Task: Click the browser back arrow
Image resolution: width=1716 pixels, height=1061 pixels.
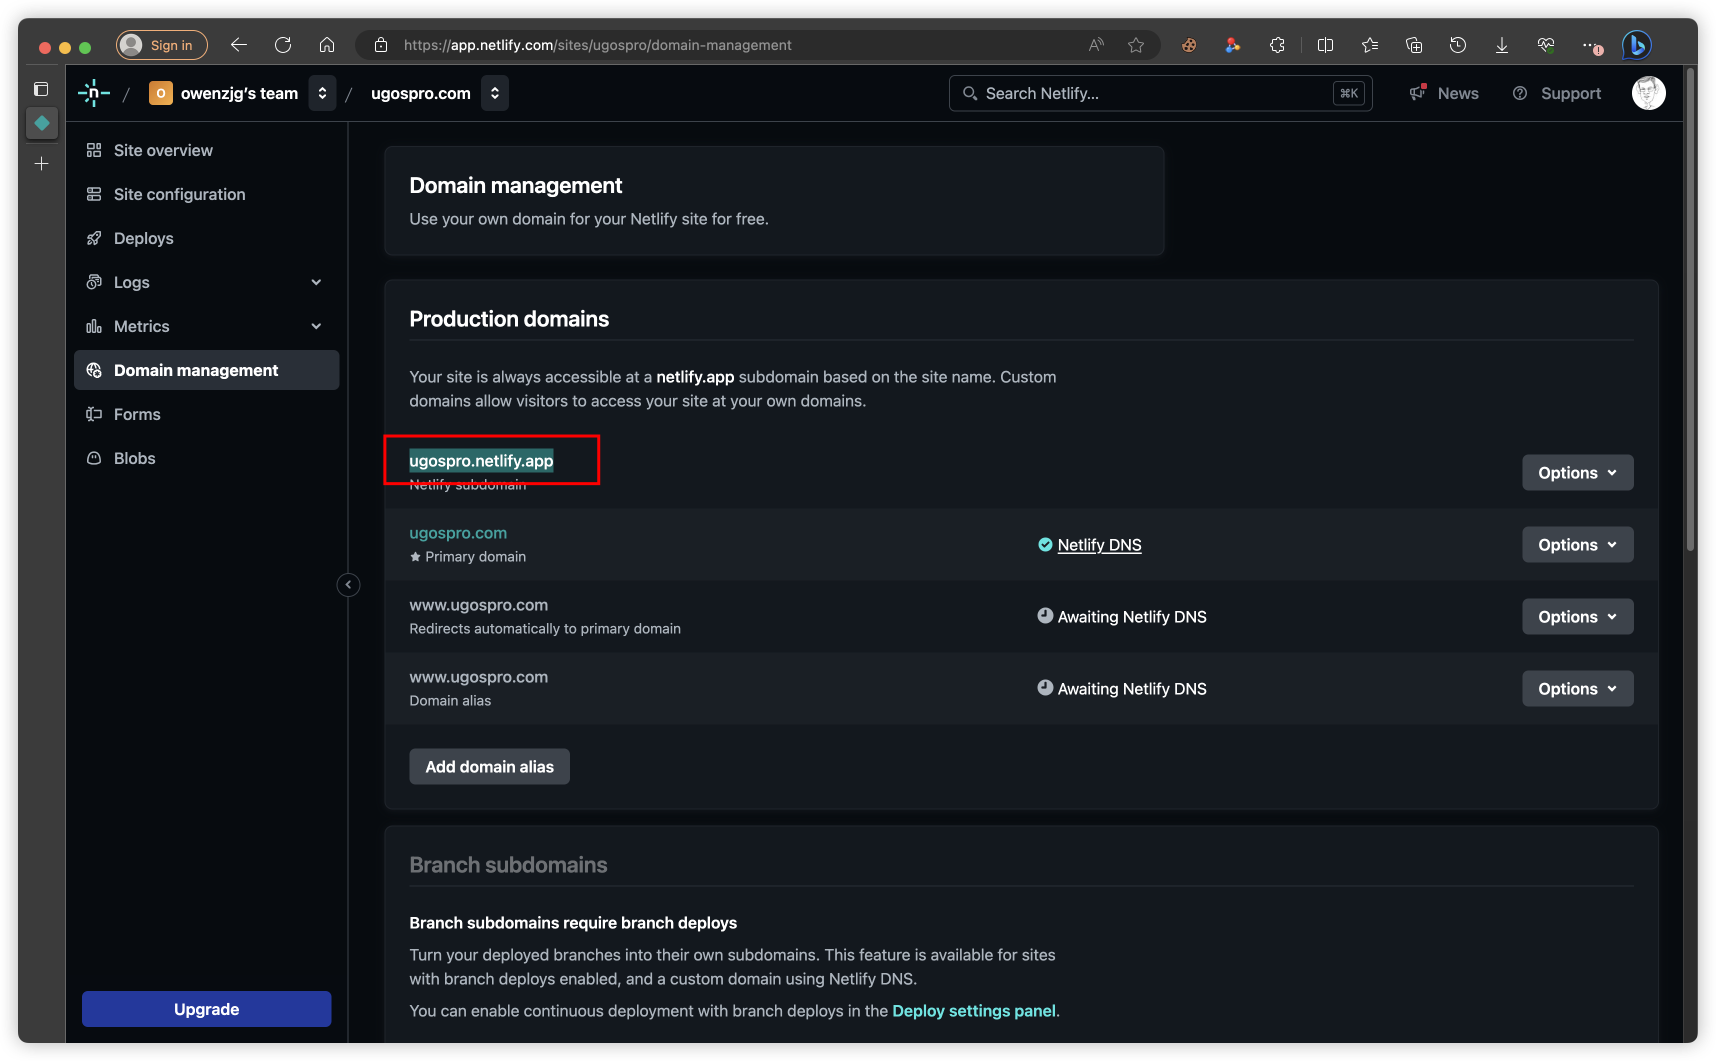Action: (x=238, y=45)
